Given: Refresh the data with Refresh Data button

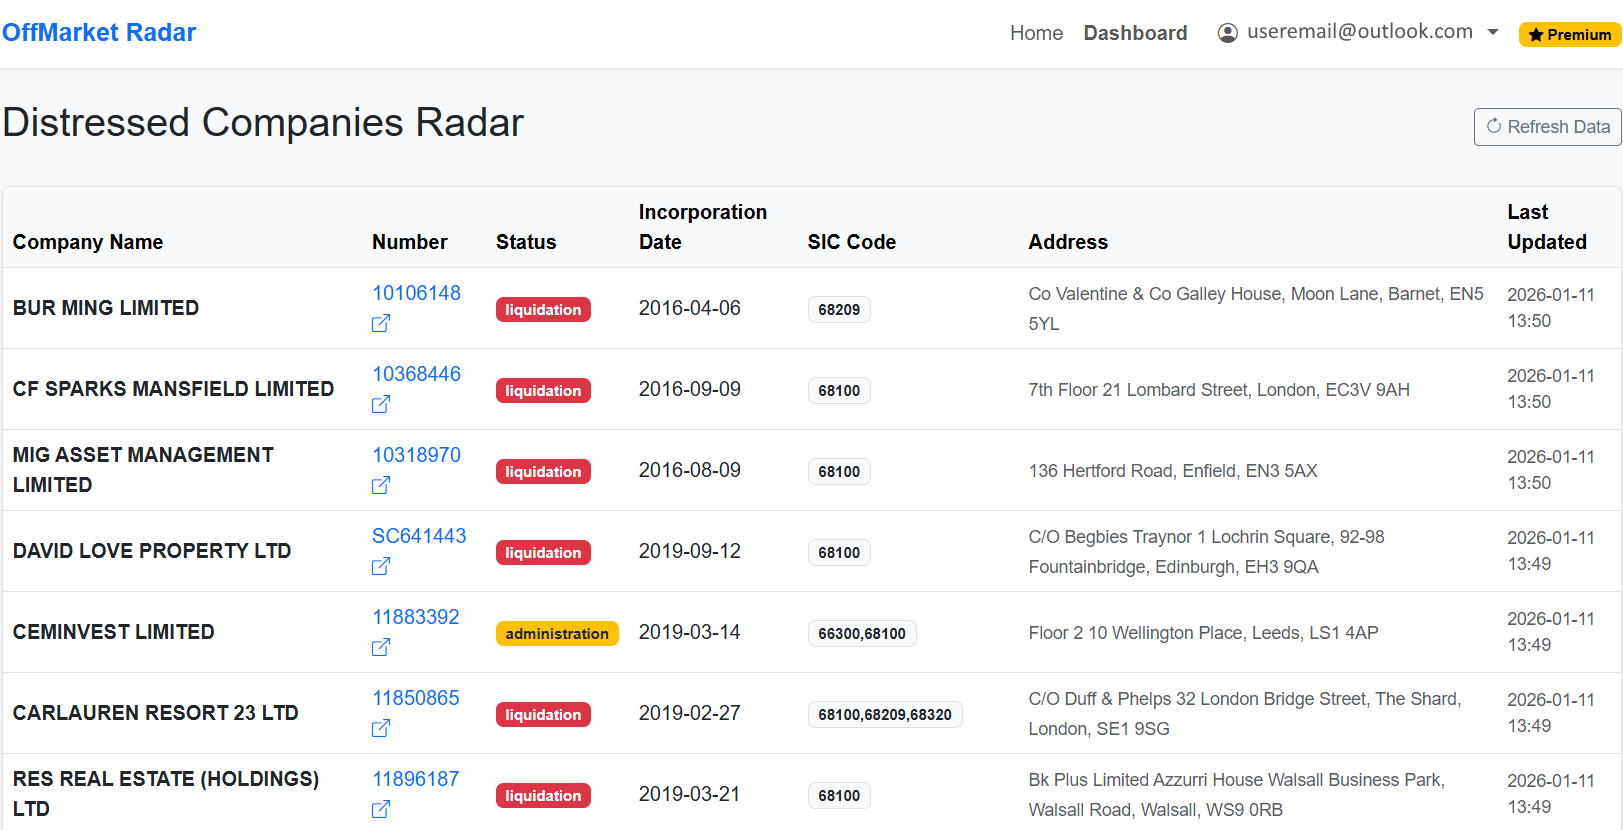Looking at the screenshot, I should point(1547,127).
